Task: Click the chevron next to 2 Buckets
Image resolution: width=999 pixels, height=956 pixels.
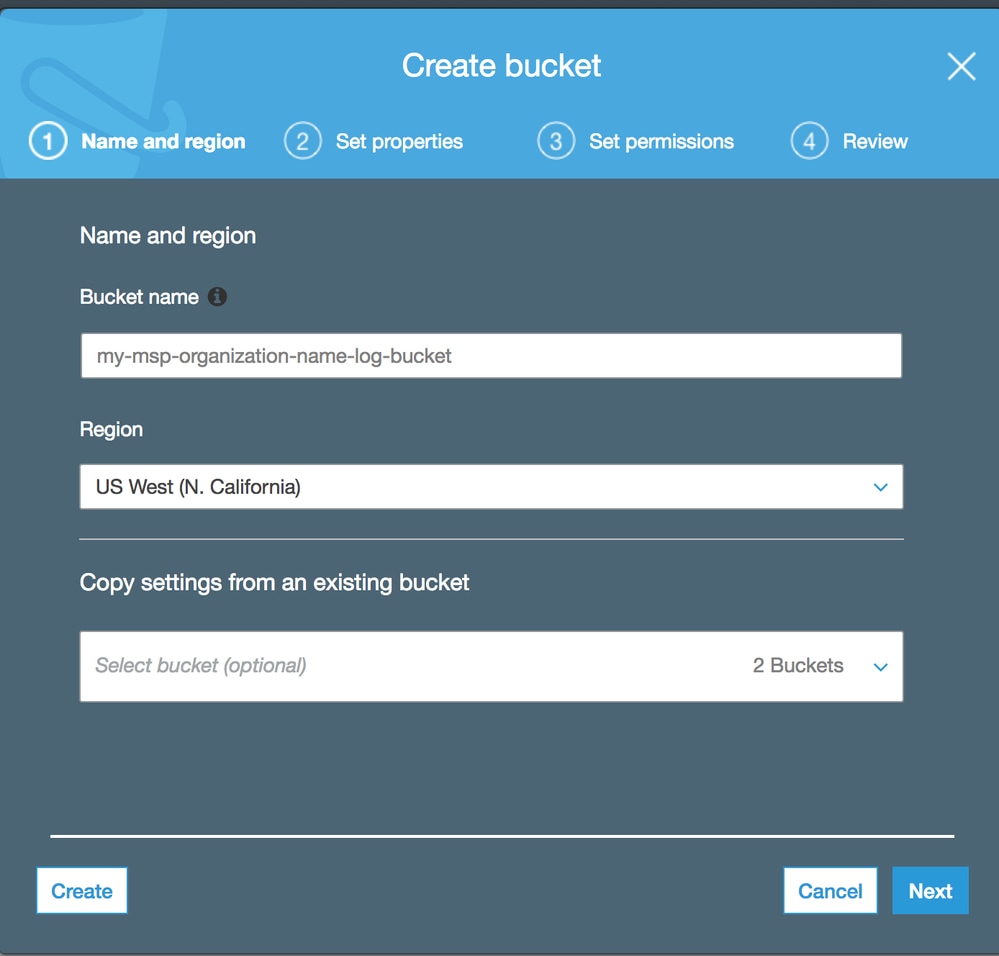Action: 880,667
